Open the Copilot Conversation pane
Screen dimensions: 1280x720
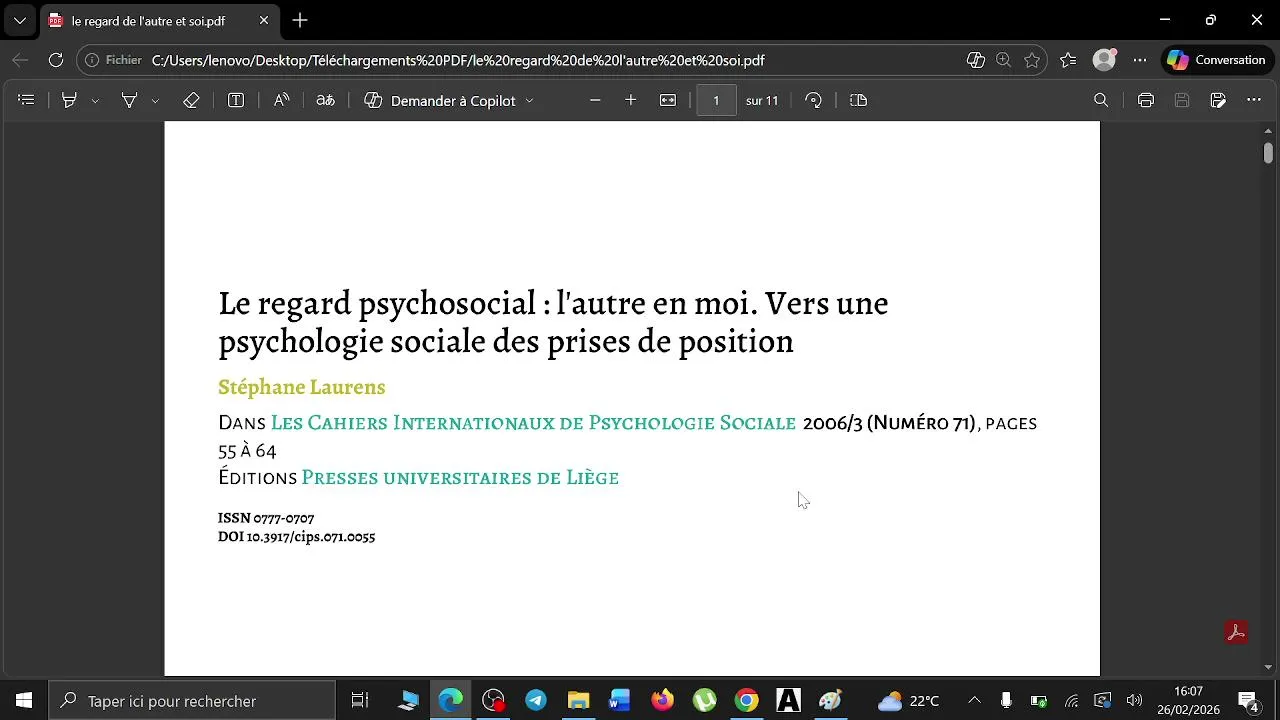(x=1217, y=60)
